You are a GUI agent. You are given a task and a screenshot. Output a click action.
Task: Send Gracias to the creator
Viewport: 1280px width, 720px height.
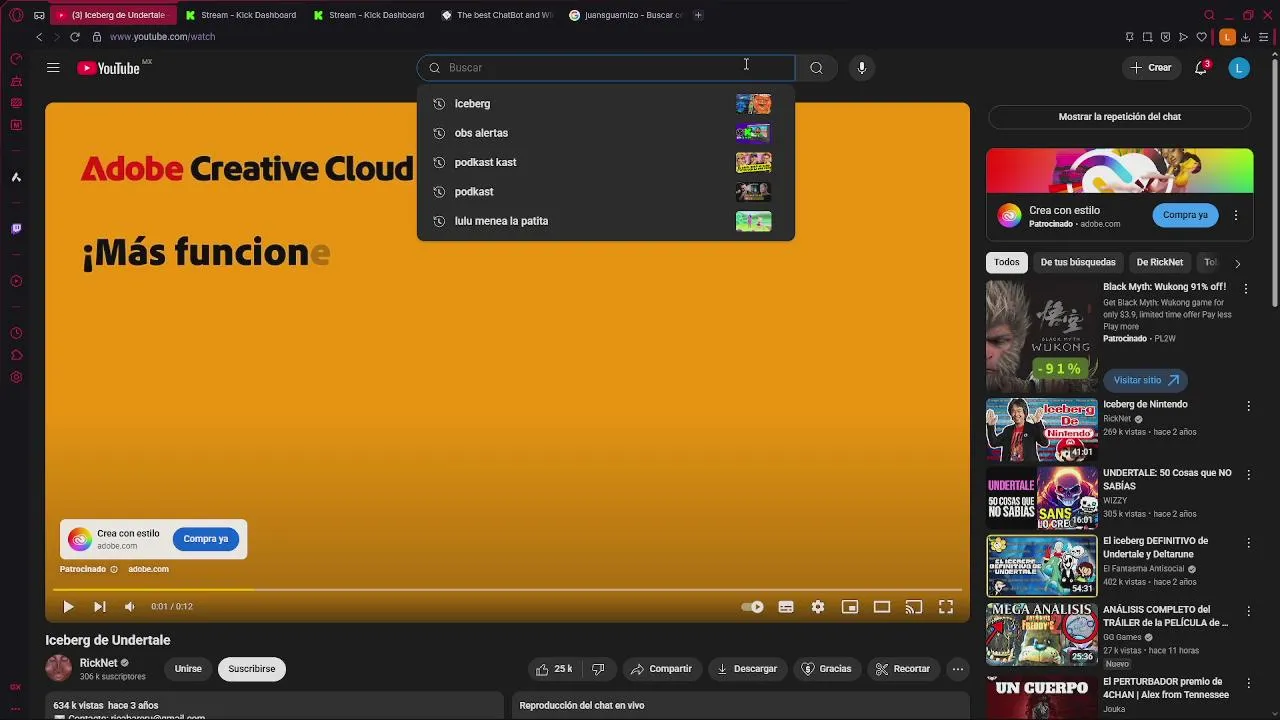coord(827,669)
